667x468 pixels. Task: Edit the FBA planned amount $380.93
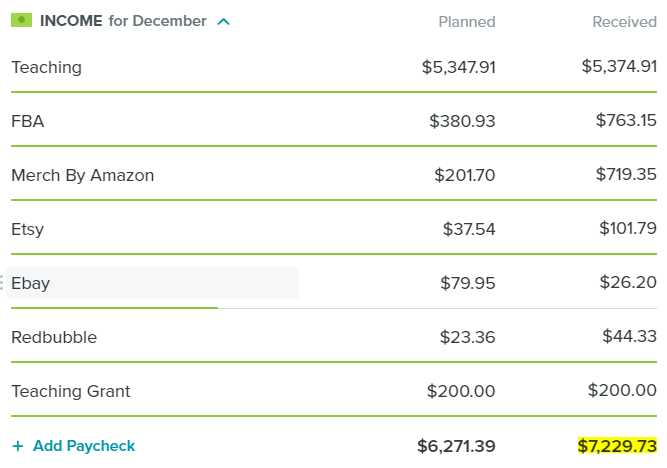tap(462, 121)
